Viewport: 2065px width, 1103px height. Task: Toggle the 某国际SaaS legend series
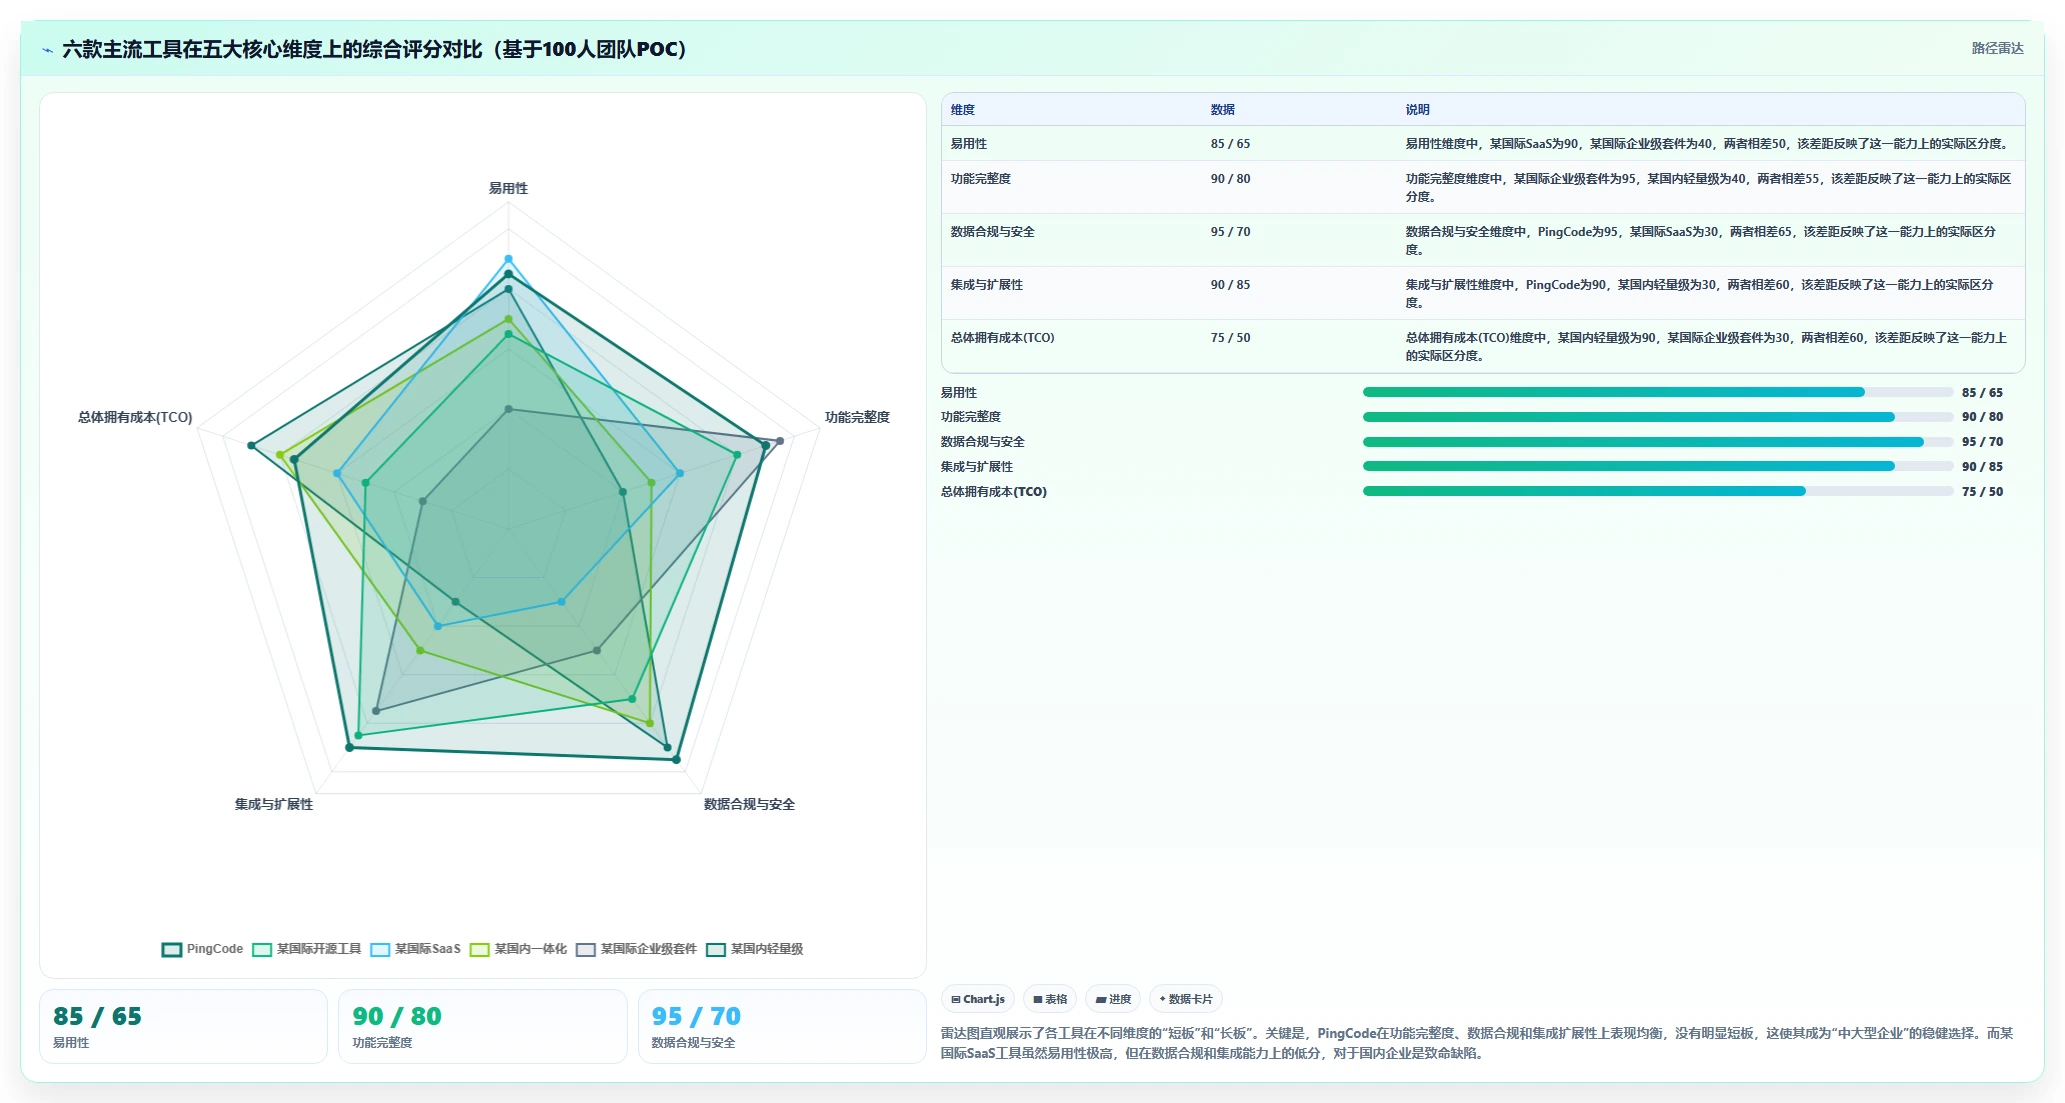coord(415,949)
